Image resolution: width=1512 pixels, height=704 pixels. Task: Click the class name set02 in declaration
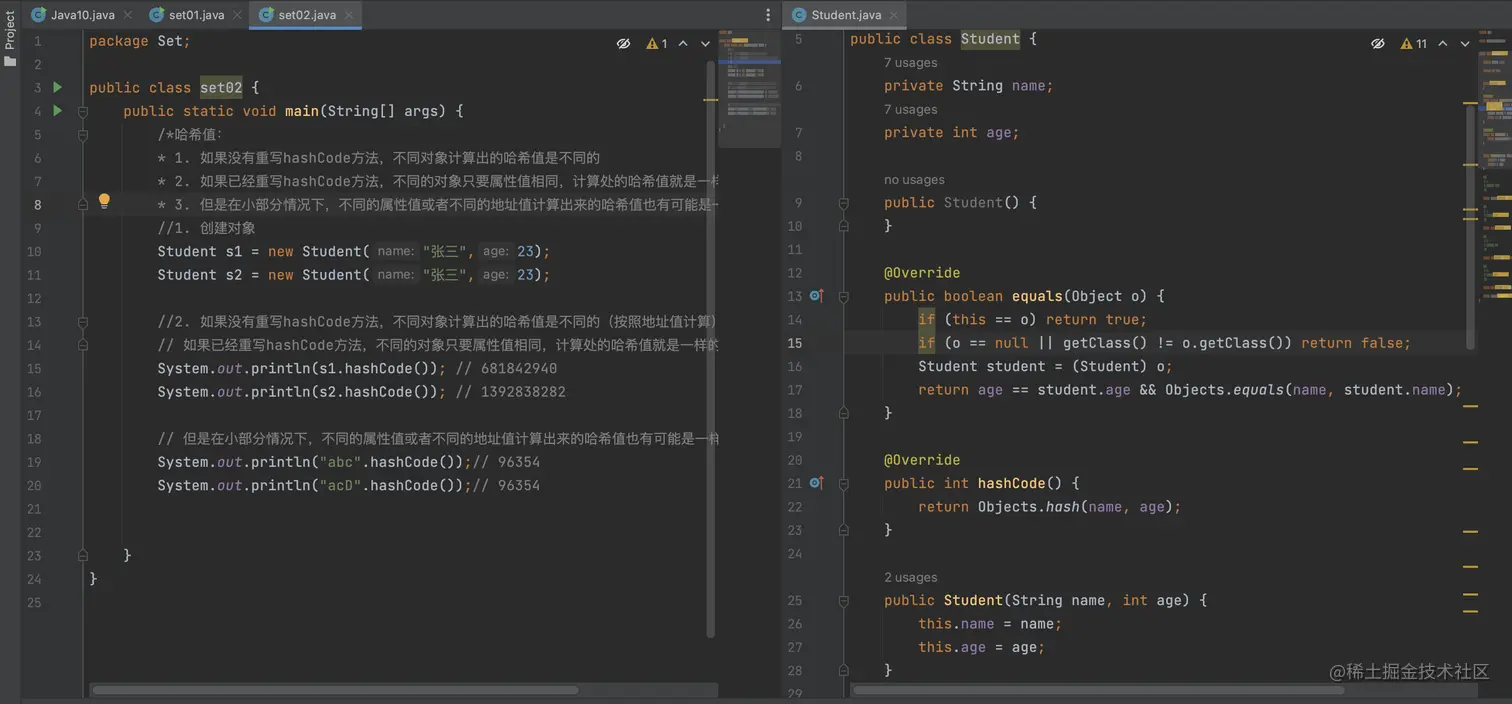221,87
